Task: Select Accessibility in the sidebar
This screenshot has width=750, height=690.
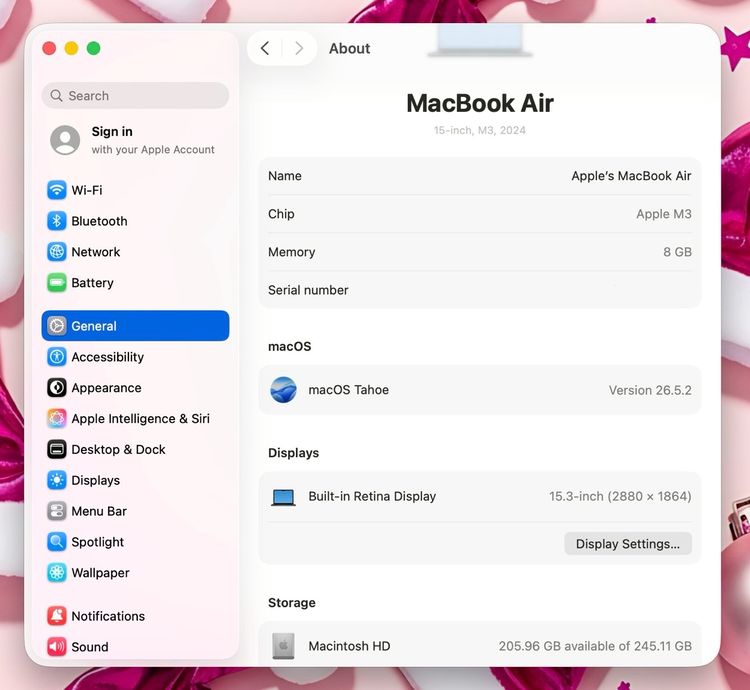Action: pos(135,357)
